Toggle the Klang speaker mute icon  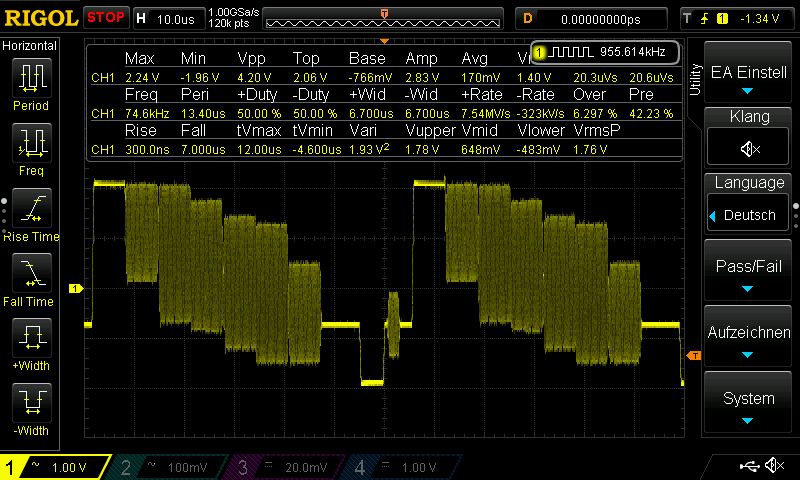point(749,149)
